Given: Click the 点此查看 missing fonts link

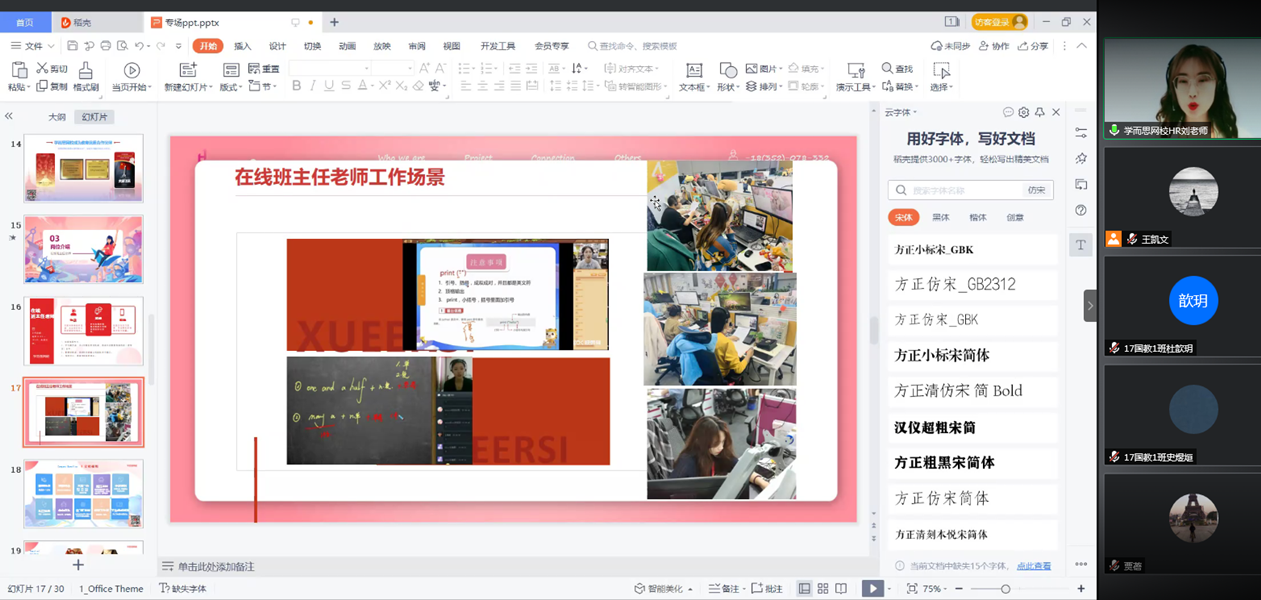Looking at the screenshot, I should [x=1033, y=566].
